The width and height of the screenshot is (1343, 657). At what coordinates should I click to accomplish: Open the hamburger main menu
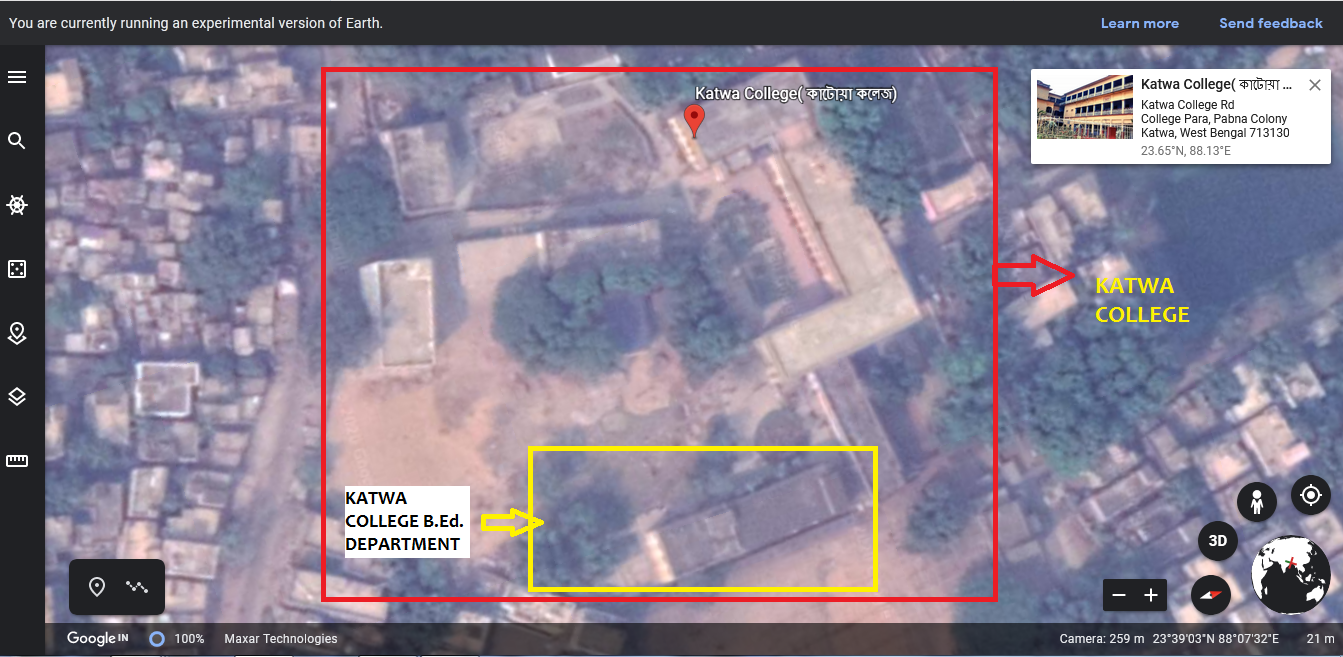17,77
